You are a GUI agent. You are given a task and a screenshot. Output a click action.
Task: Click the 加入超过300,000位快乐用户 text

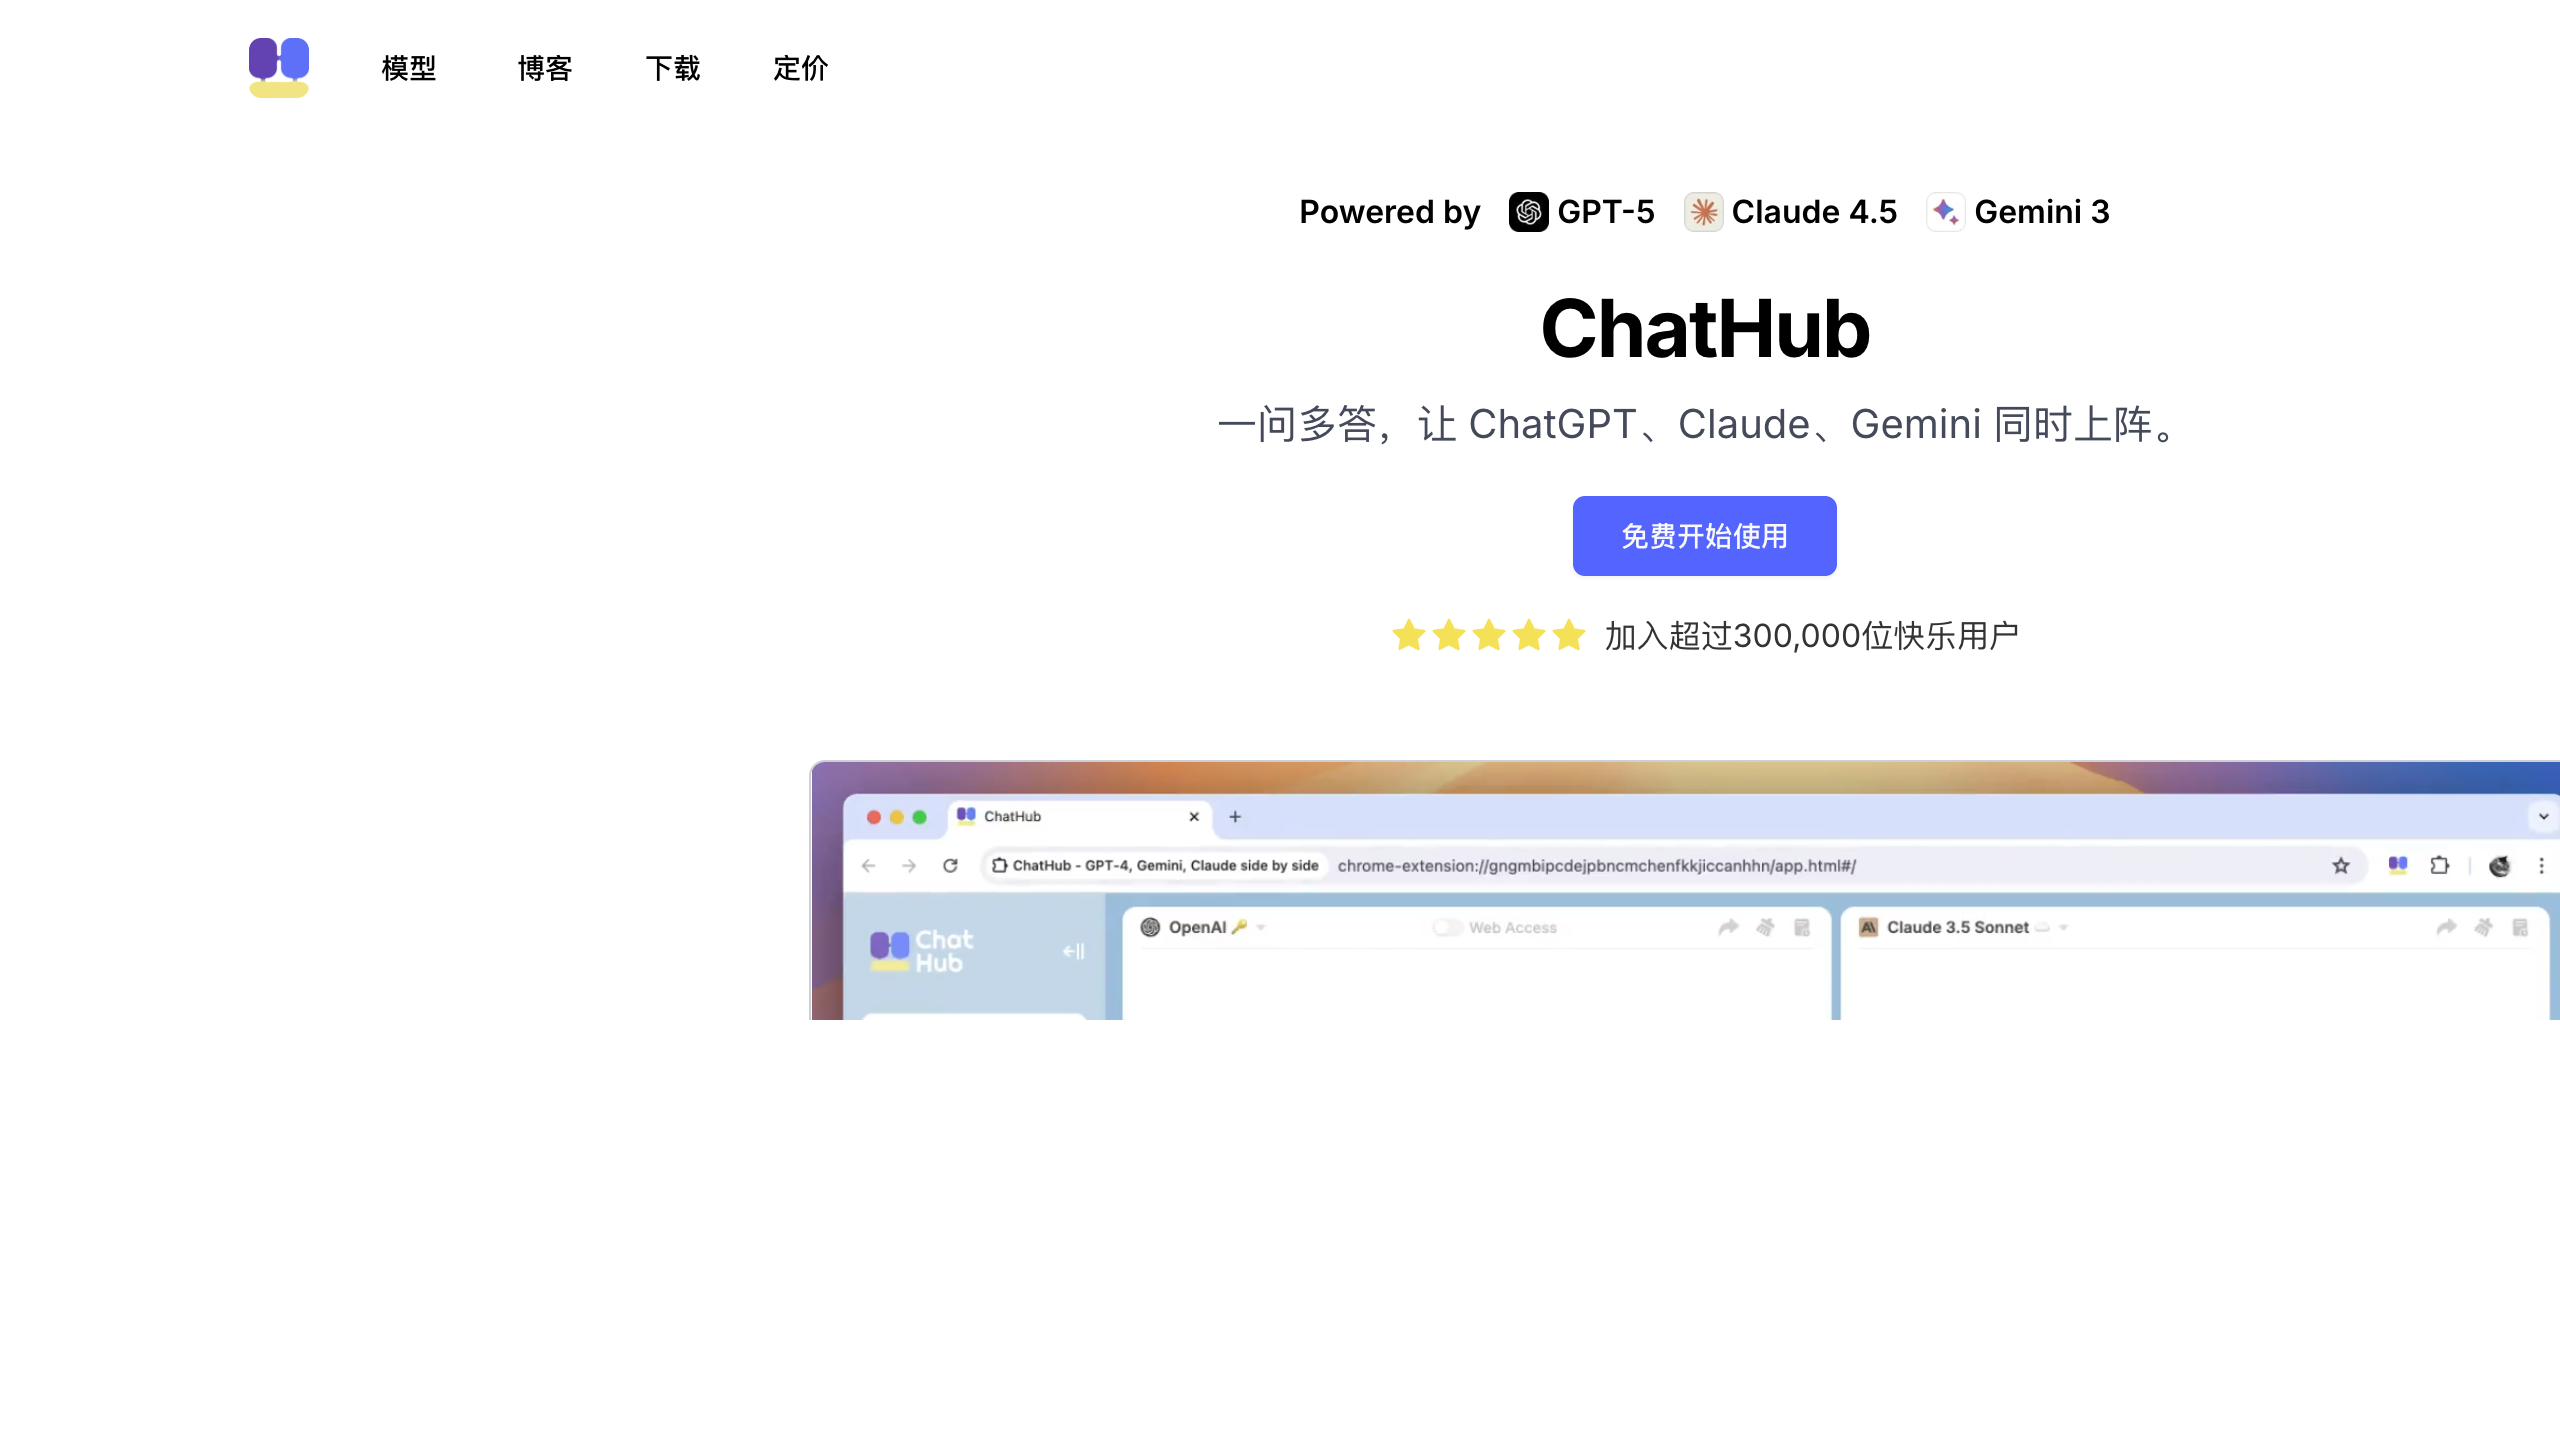1811,636
